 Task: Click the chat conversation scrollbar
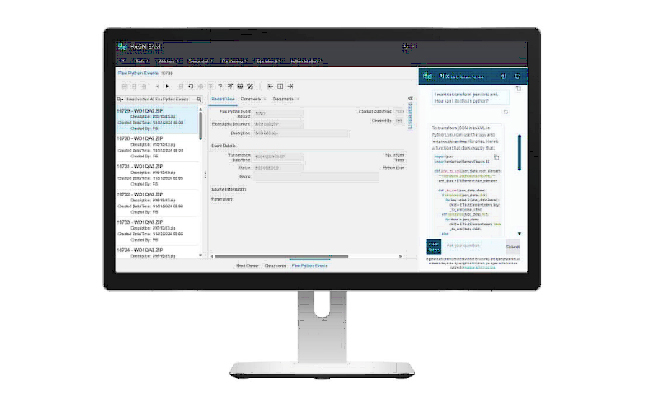coord(519,152)
